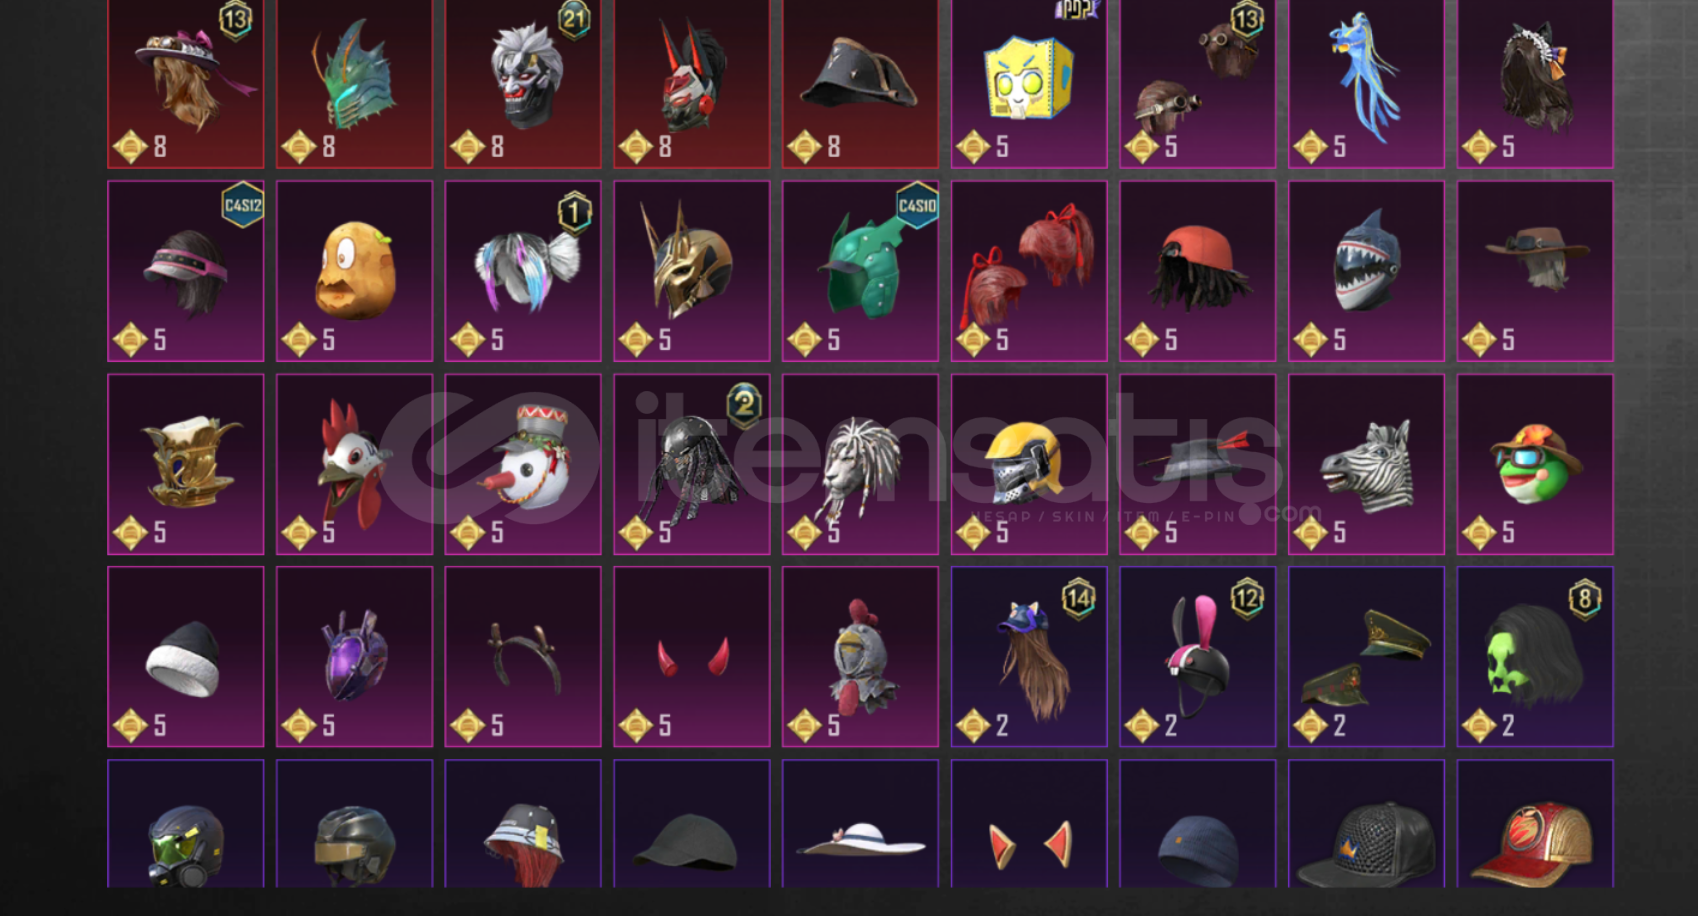Choose the snowman head with hat

pyautogui.click(x=523, y=464)
